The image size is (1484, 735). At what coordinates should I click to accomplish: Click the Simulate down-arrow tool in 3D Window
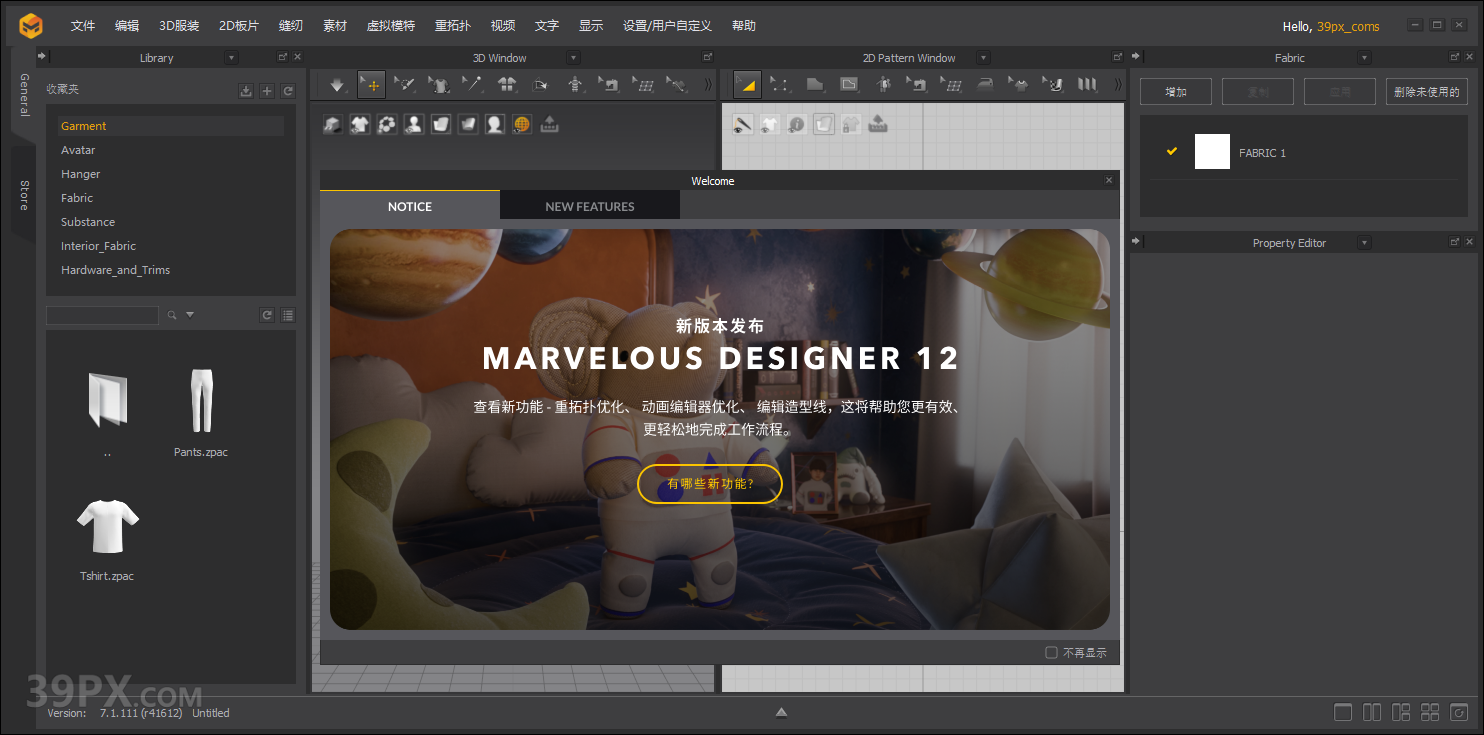click(x=337, y=85)
